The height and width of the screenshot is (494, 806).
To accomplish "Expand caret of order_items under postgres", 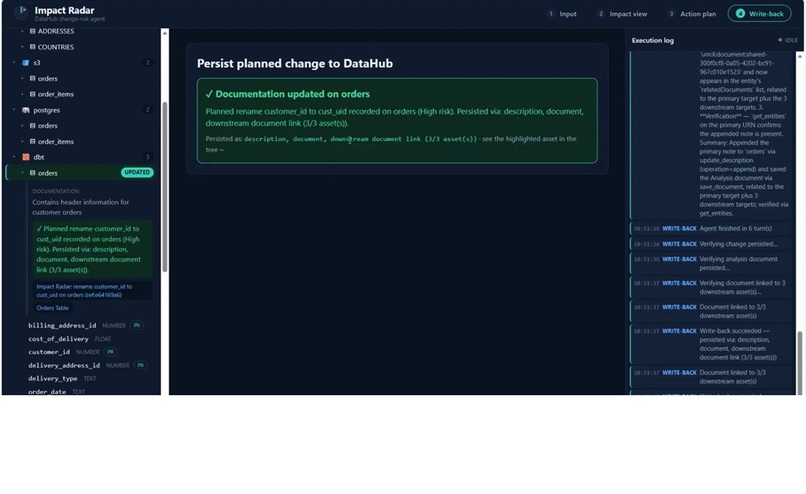I will (x=23, y=141).
